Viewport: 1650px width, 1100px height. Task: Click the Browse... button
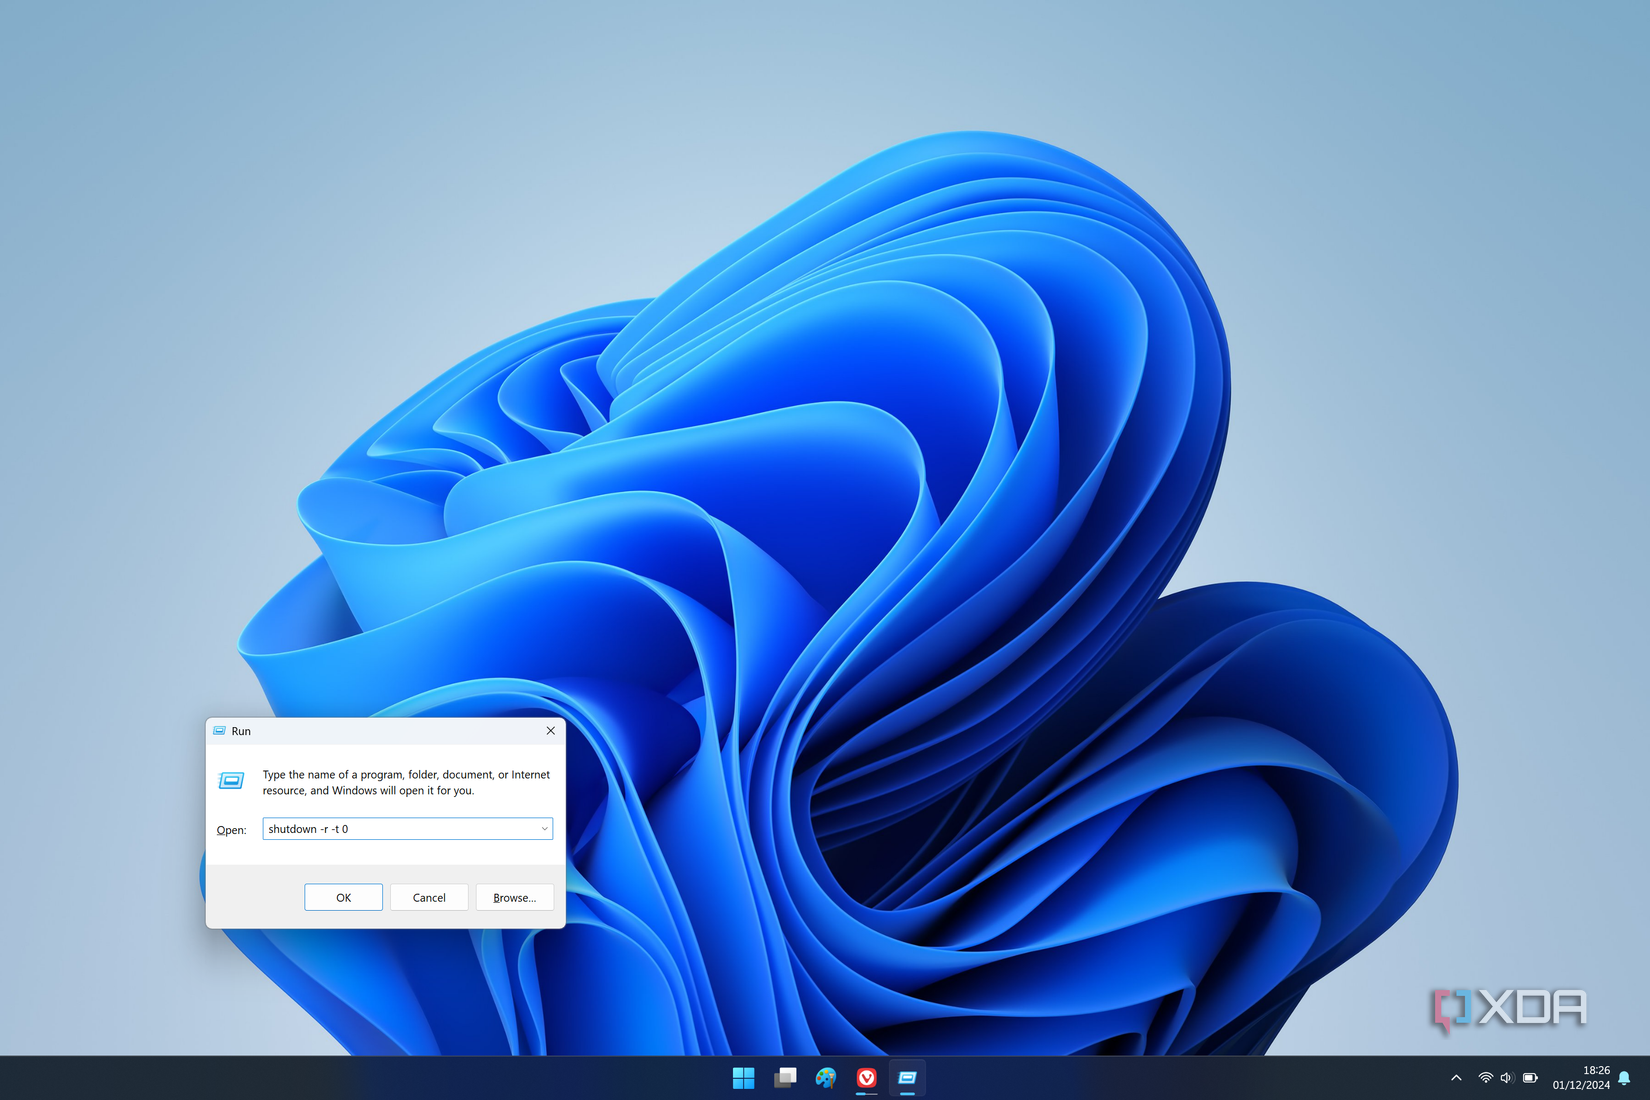[x=515, y=897]
